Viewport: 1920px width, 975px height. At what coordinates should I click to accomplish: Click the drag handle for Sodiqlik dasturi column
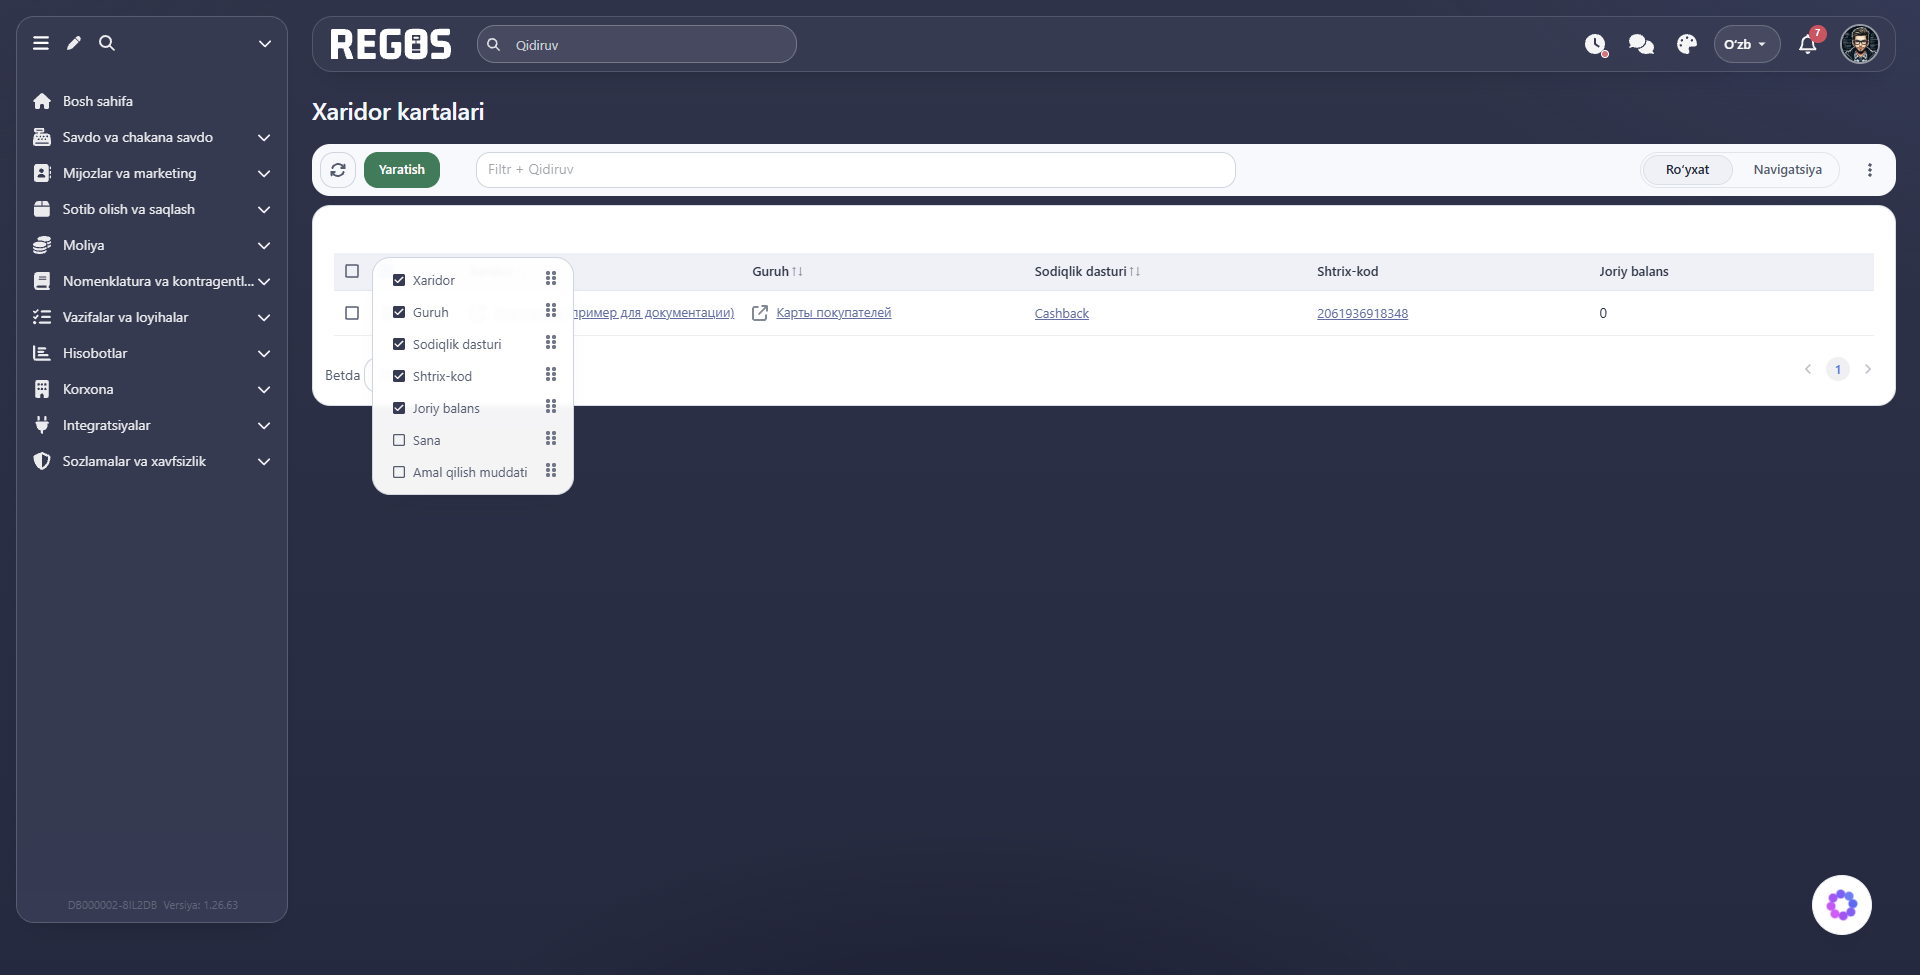coord(551,343)
